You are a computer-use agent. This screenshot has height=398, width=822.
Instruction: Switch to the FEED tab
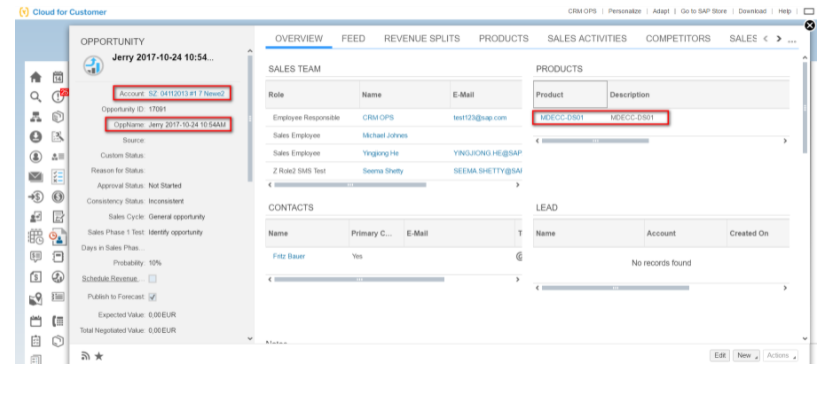(x=353, y=38)
